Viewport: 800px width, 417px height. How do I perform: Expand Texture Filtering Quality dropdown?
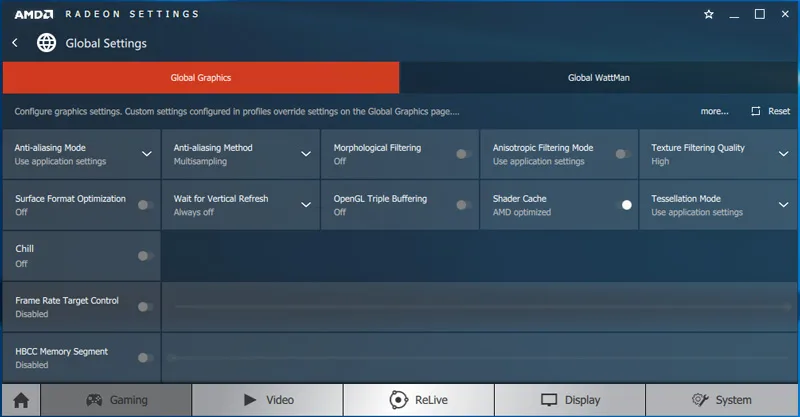783,154
